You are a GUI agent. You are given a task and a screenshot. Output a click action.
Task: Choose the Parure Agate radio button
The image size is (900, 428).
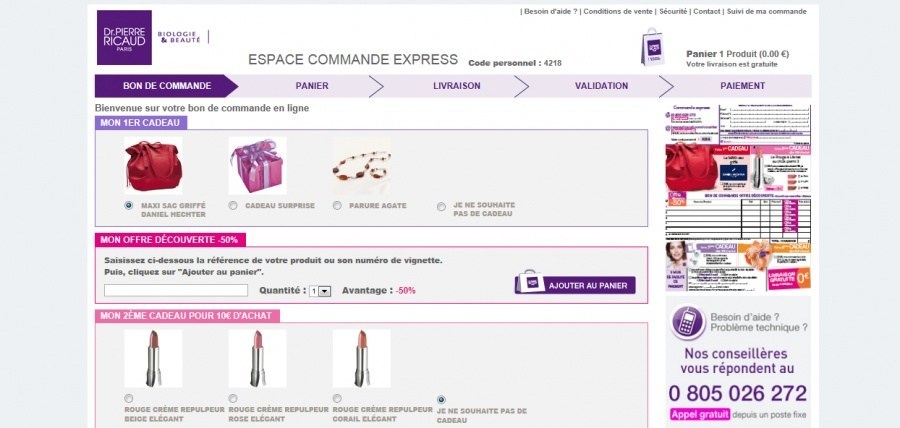[337, 206]
